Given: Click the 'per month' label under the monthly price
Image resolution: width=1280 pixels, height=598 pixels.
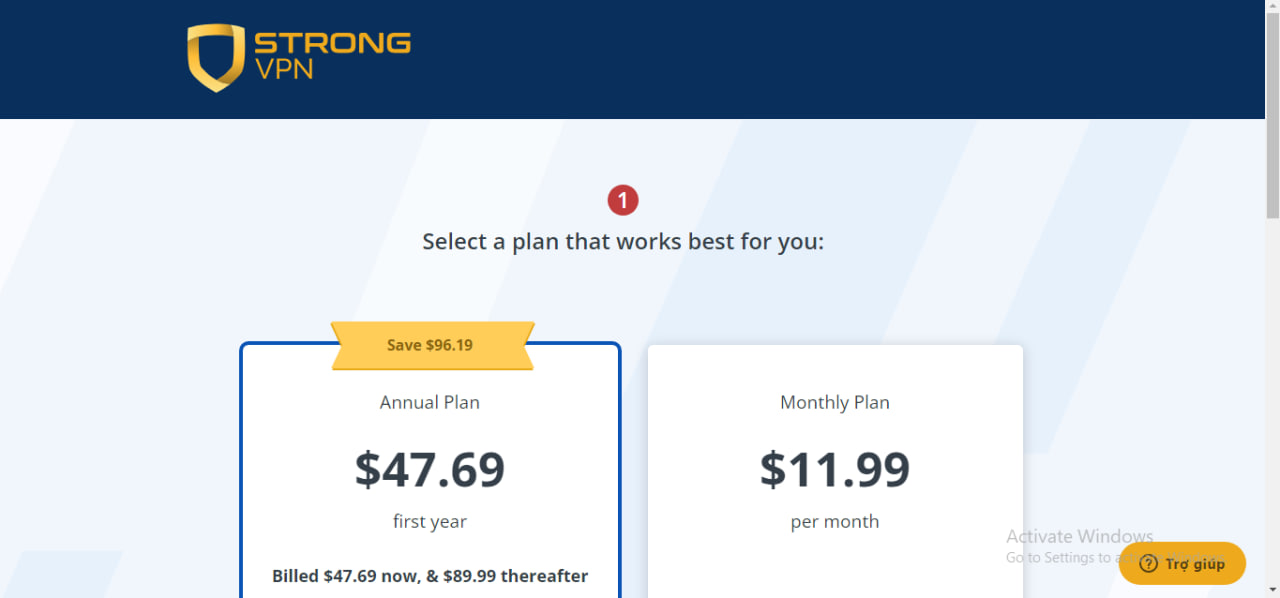Looking at the screenshot, I should 835,521.
